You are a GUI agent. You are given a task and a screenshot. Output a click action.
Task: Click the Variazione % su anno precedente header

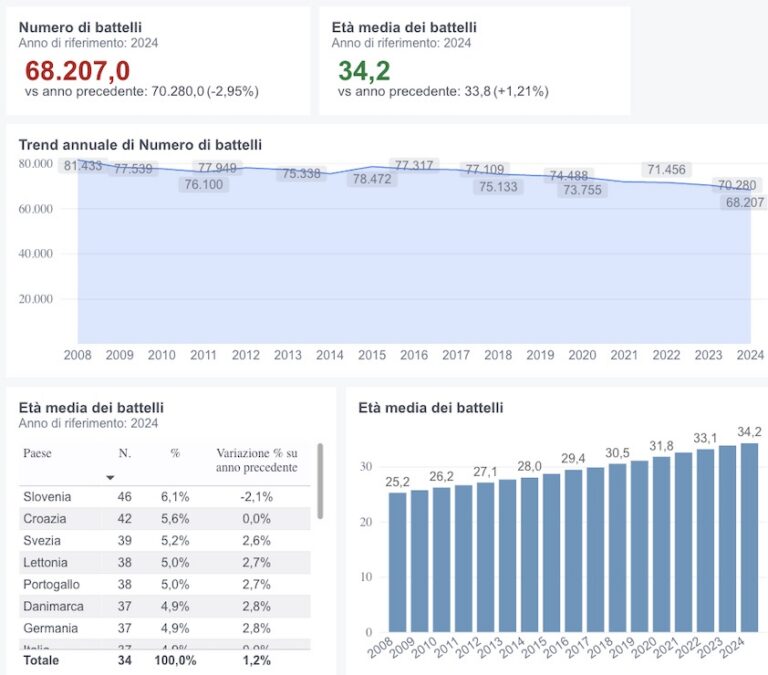coord(257,460)
